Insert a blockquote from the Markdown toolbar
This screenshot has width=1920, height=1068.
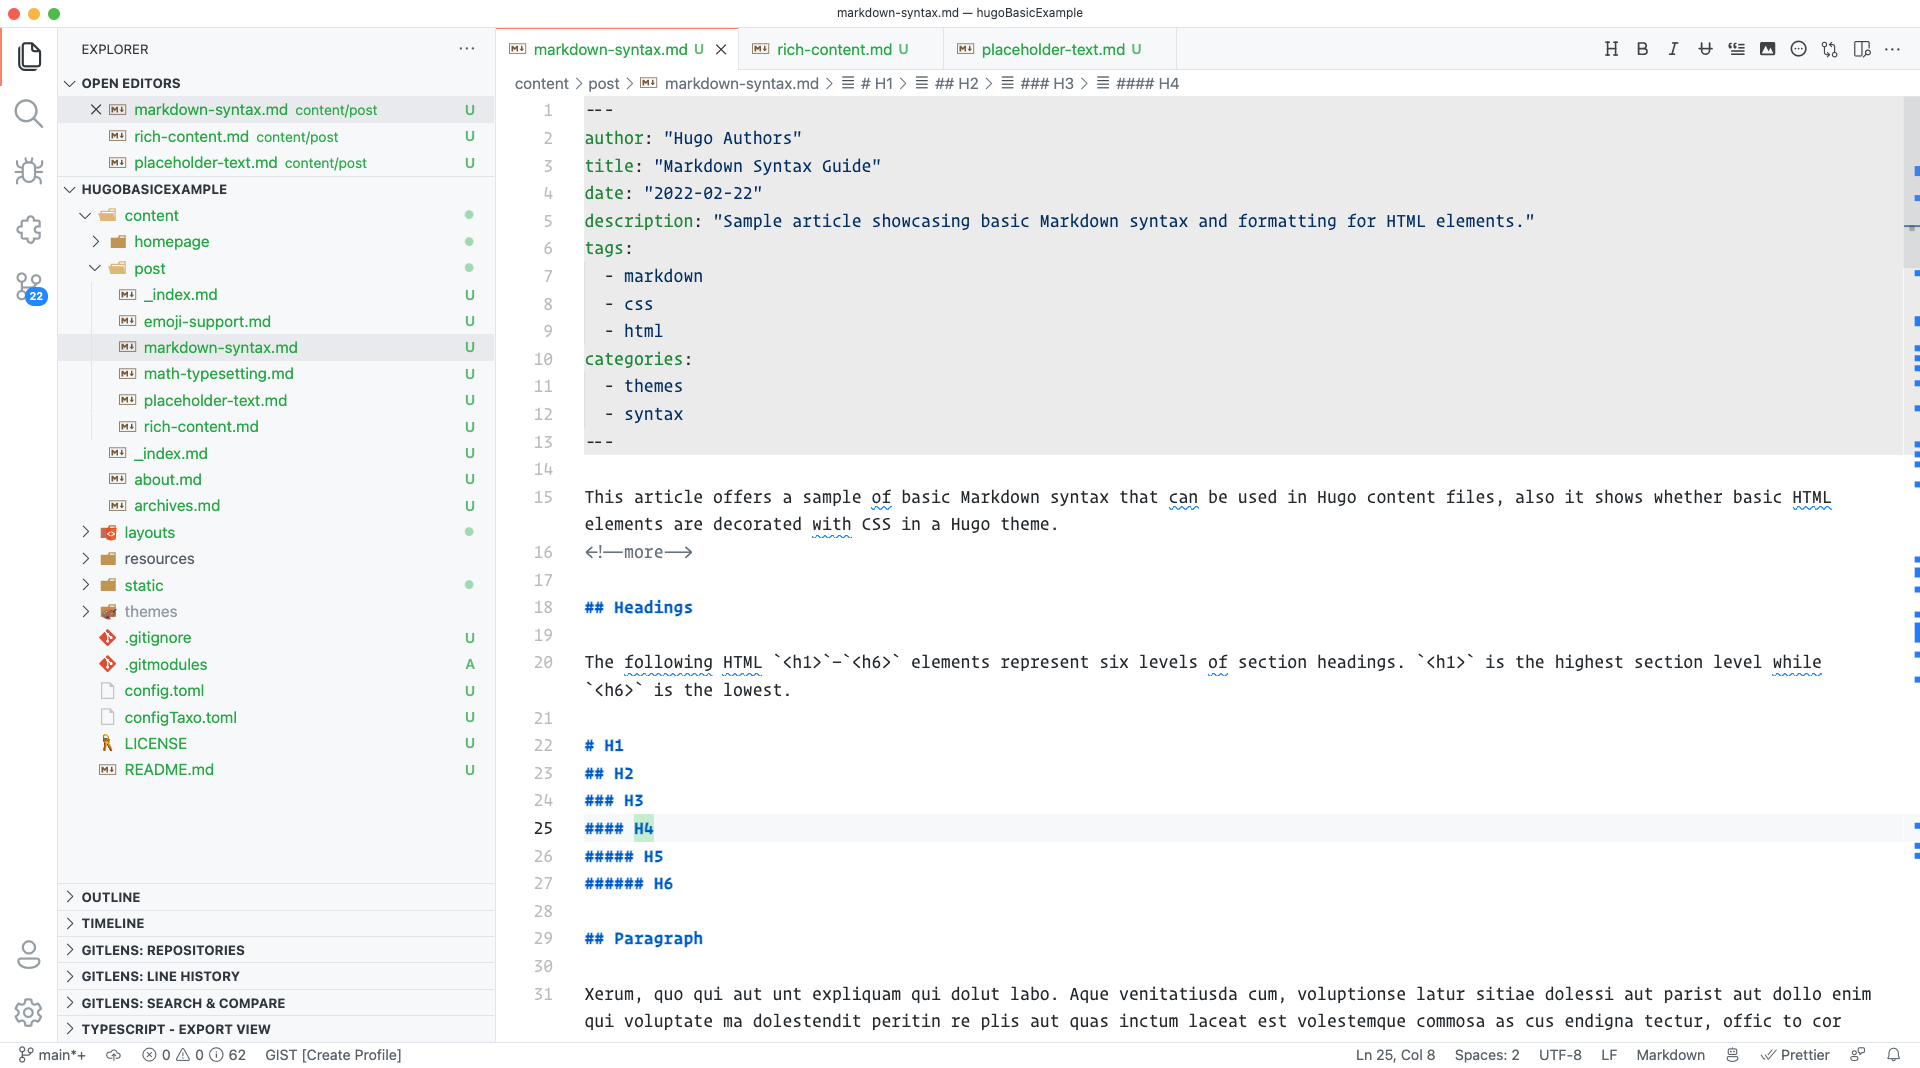click(1736, 49)
